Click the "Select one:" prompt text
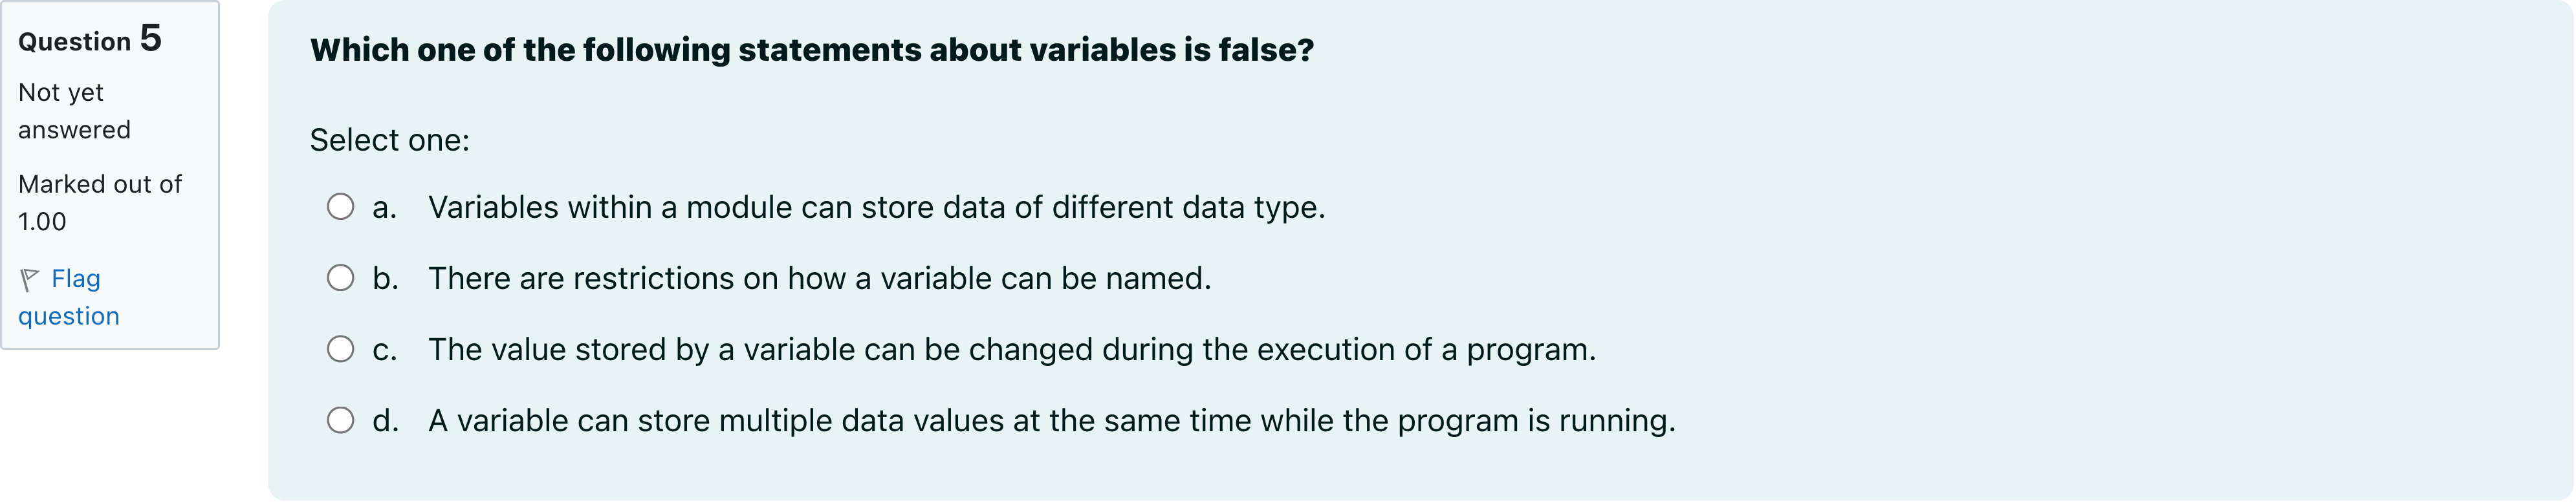This screenshot has height=503, width=2576. 389,140
